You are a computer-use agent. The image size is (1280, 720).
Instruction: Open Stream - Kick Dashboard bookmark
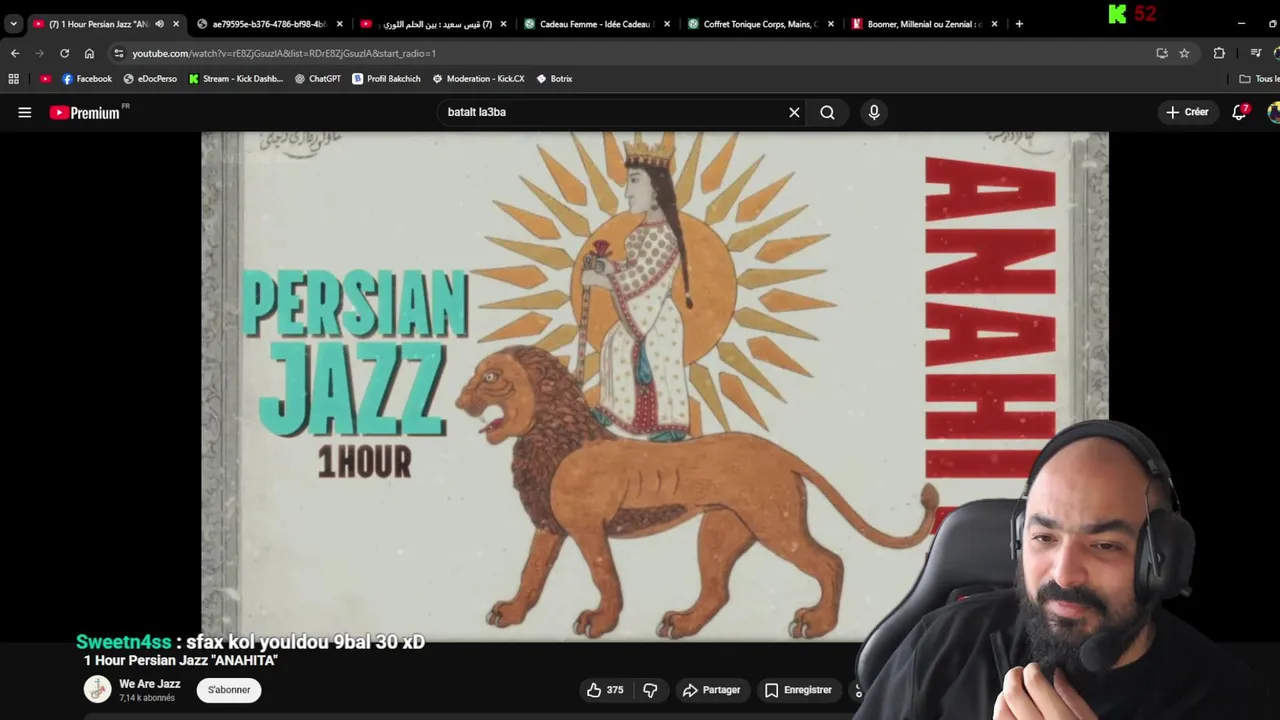(x=236, y=79)
